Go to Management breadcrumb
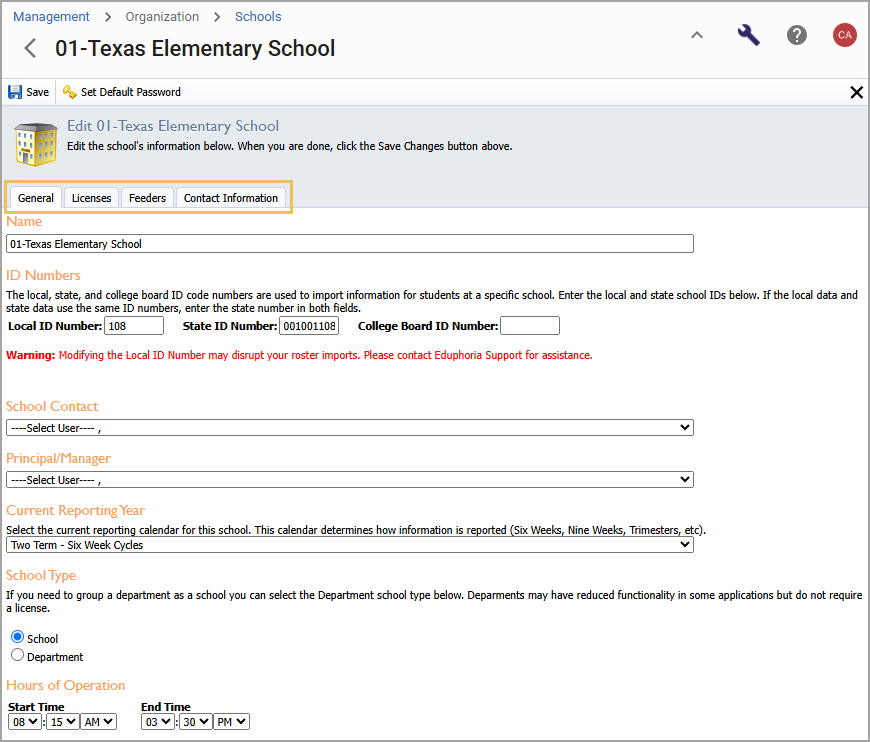This screenshot has width=870, height=742. click(51, 17)
